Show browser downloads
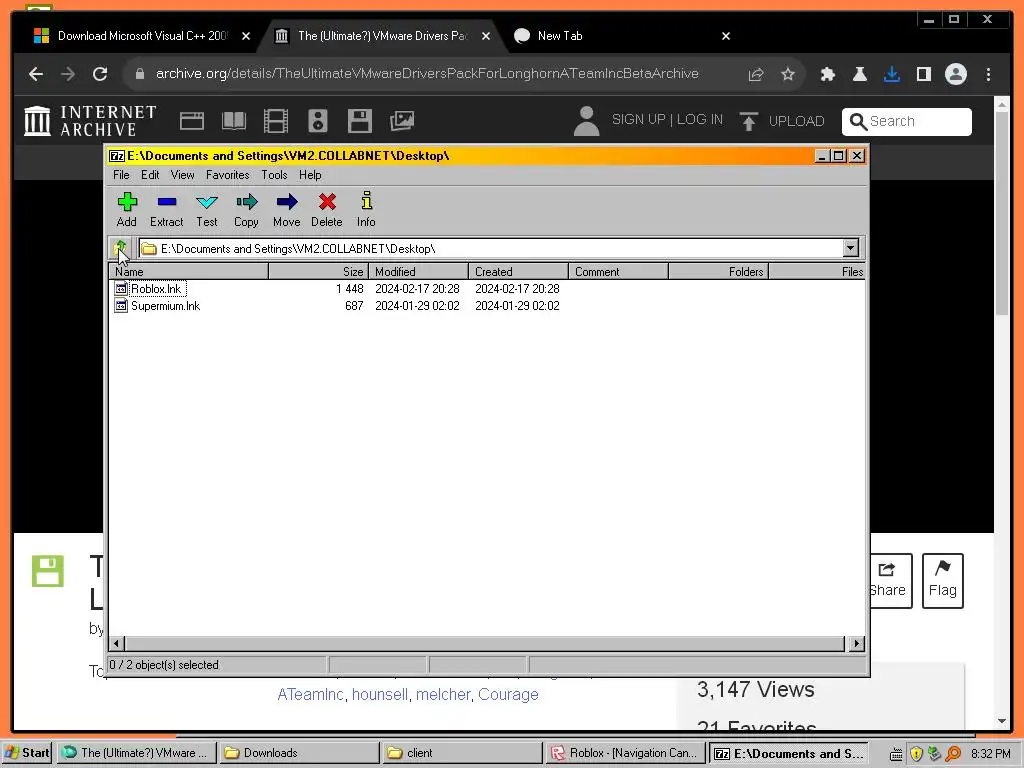Viewport: 1024px width, 768px height. 892,74
